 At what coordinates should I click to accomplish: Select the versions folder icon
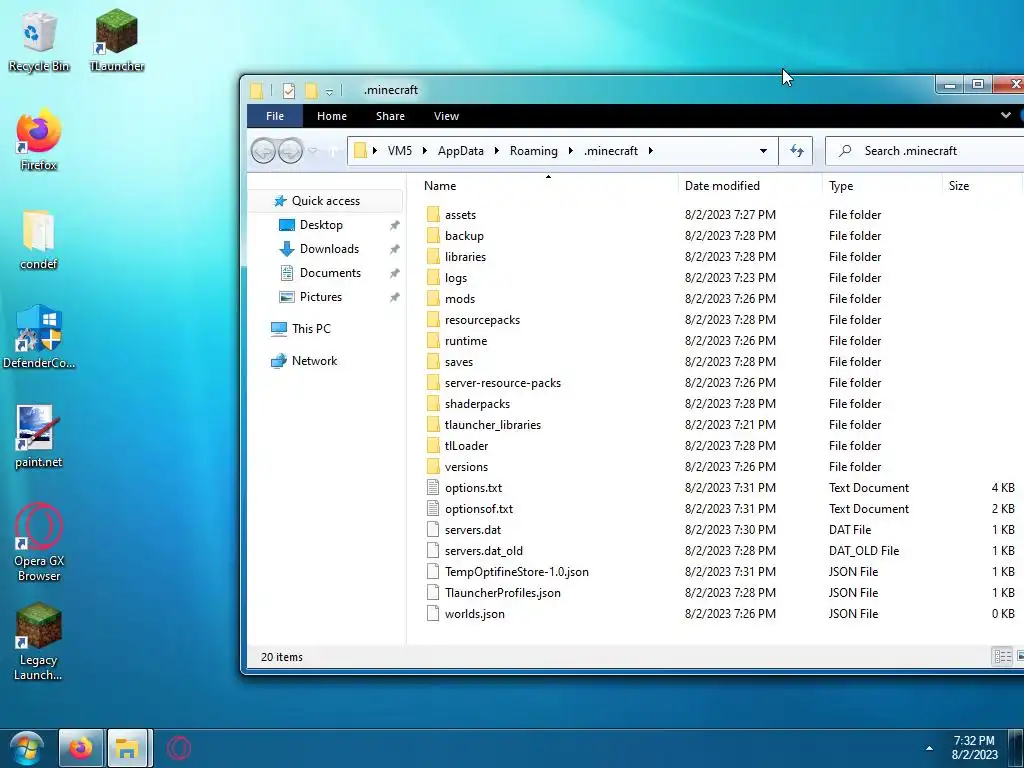[433, 466]
